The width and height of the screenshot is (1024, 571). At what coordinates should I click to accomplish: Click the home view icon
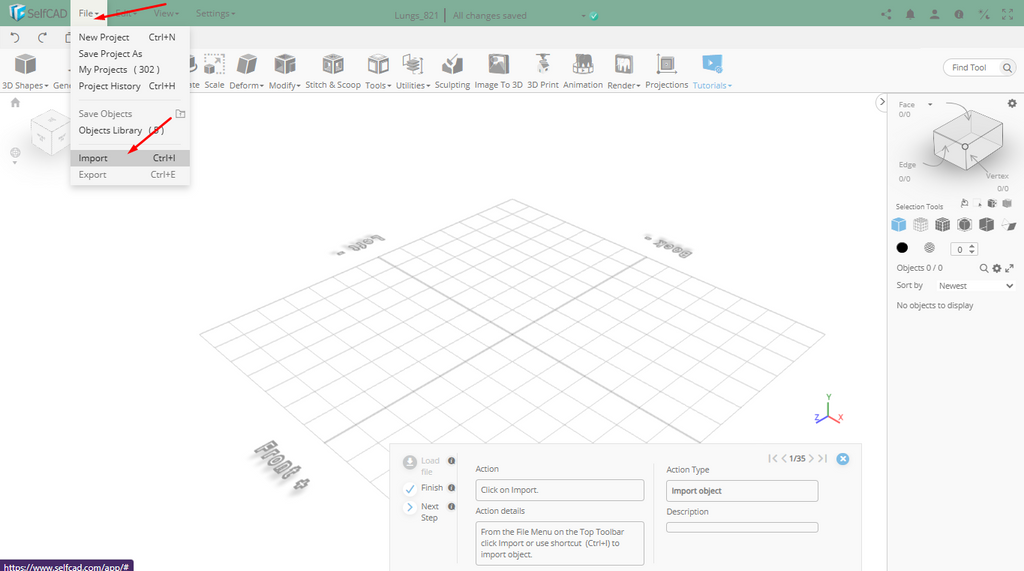[x=15, y=103]
